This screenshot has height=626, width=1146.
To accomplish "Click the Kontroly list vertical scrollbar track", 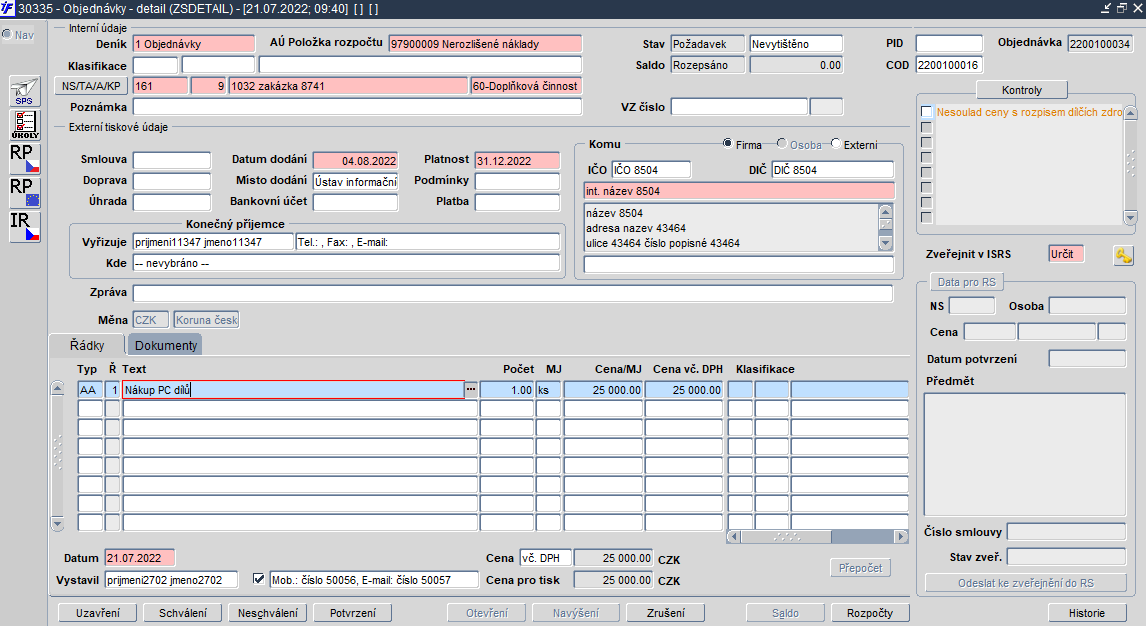I will [x=1131, y=165].
